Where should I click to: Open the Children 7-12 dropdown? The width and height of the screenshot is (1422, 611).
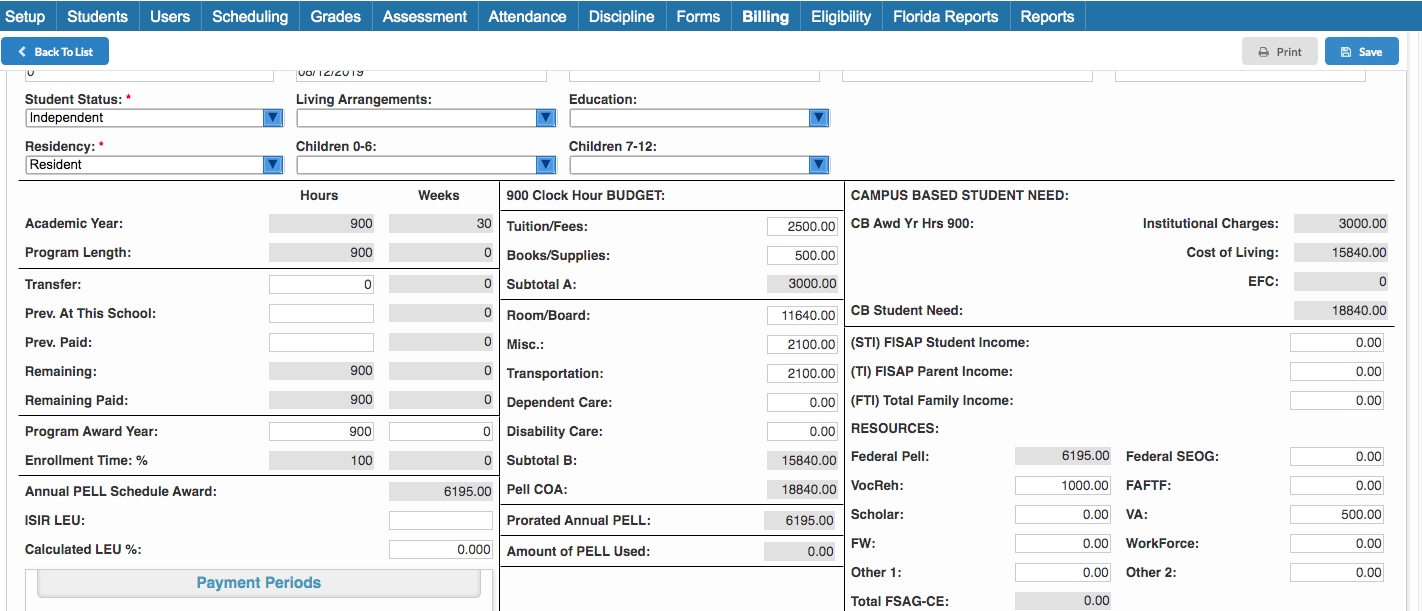coord(818,164)
